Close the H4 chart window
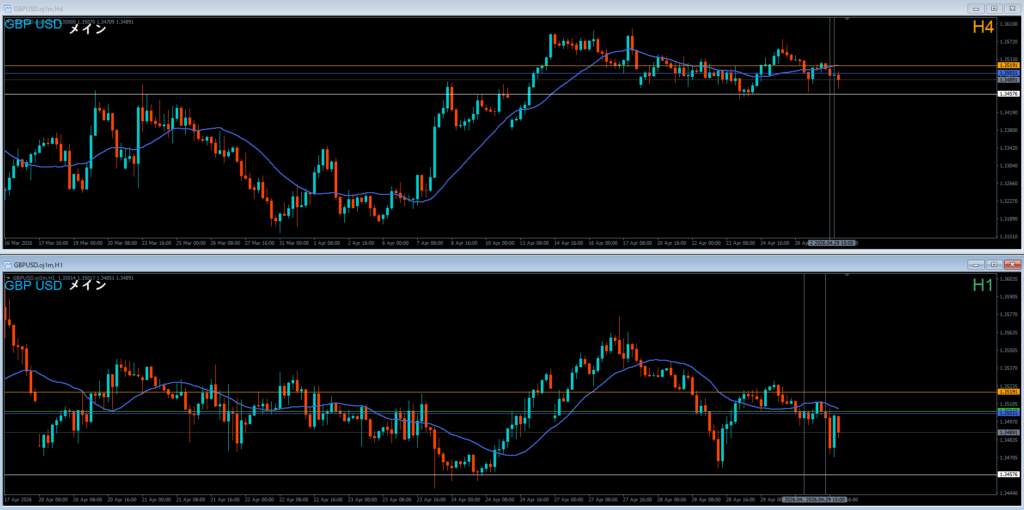1024x510 pixels. point(1012,8)
